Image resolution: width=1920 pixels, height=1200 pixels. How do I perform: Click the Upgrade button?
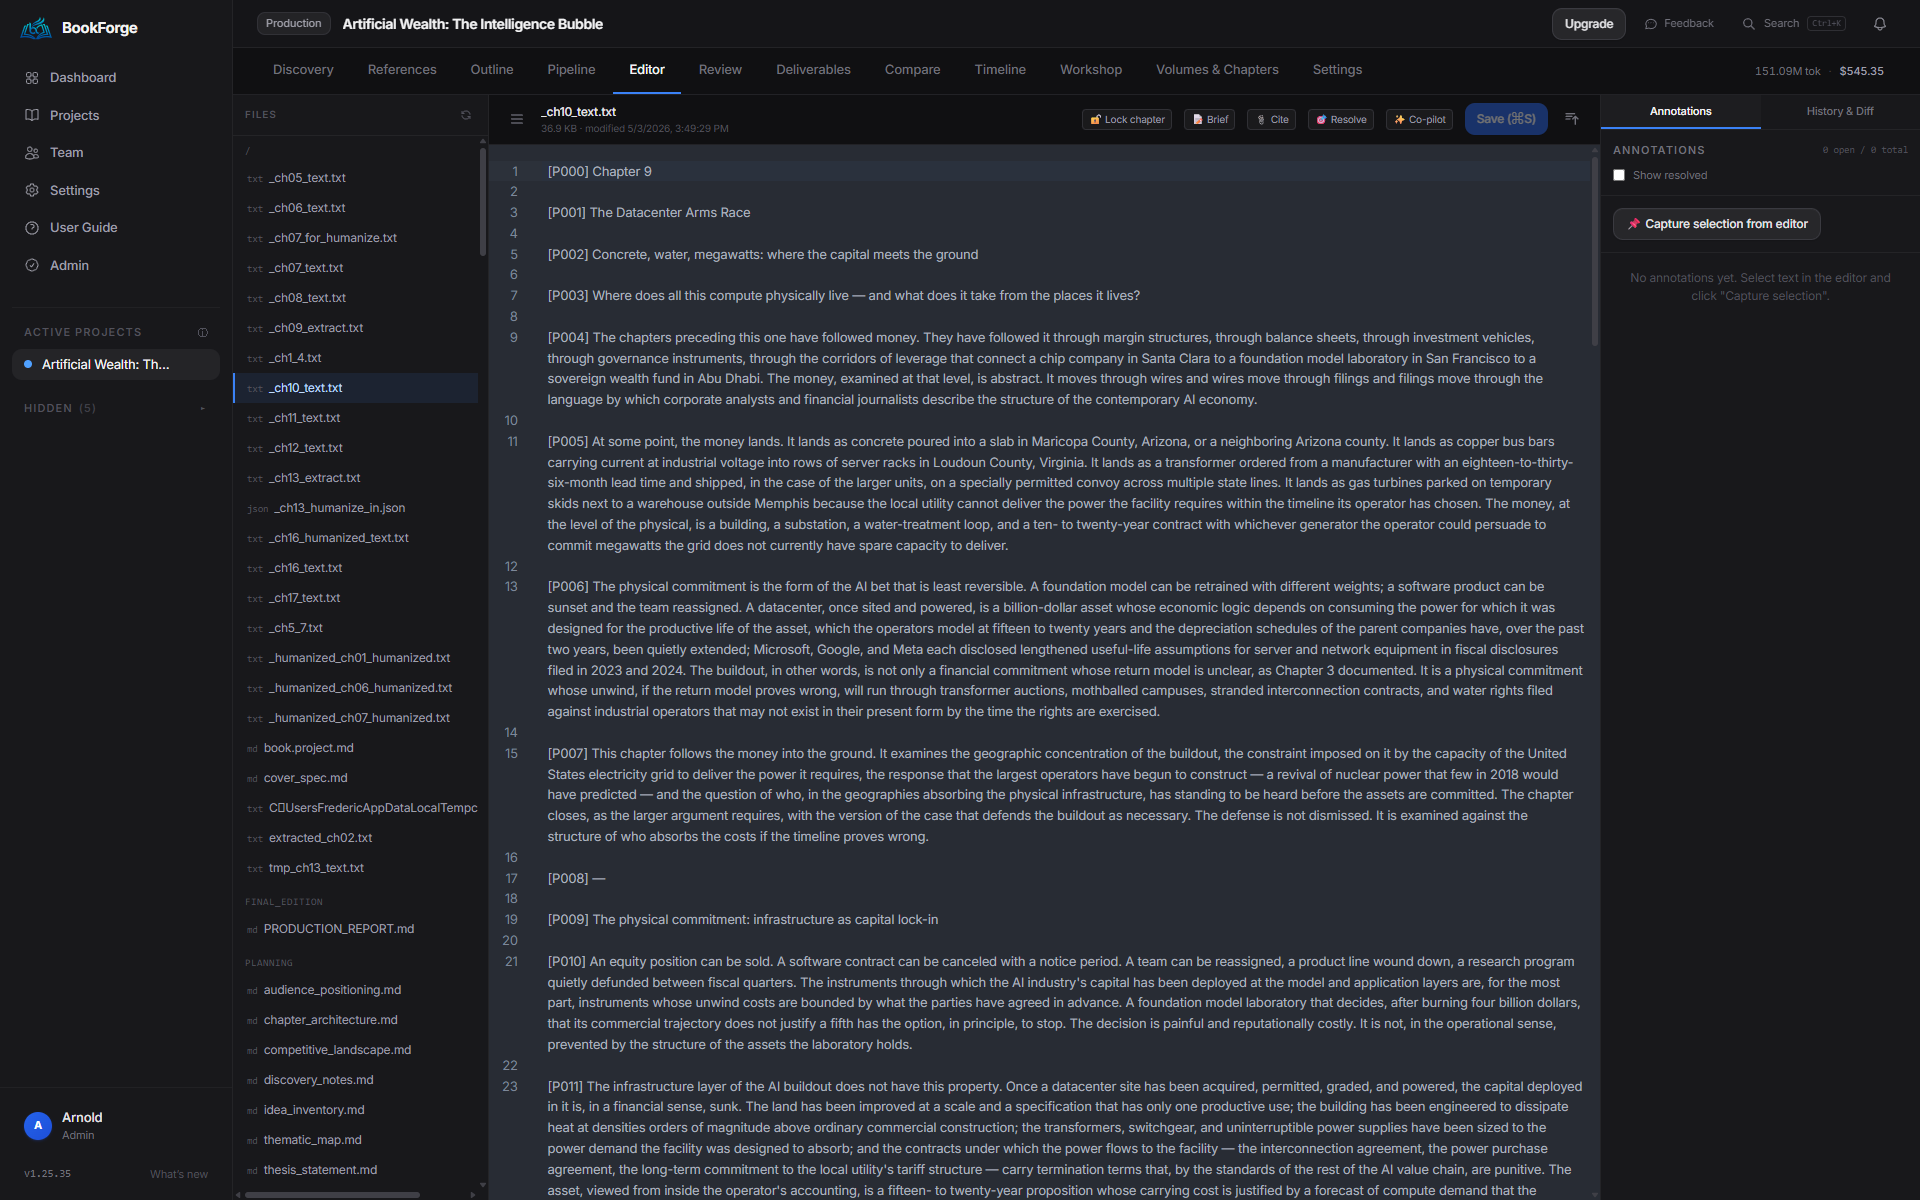(x=1588, y=24)
